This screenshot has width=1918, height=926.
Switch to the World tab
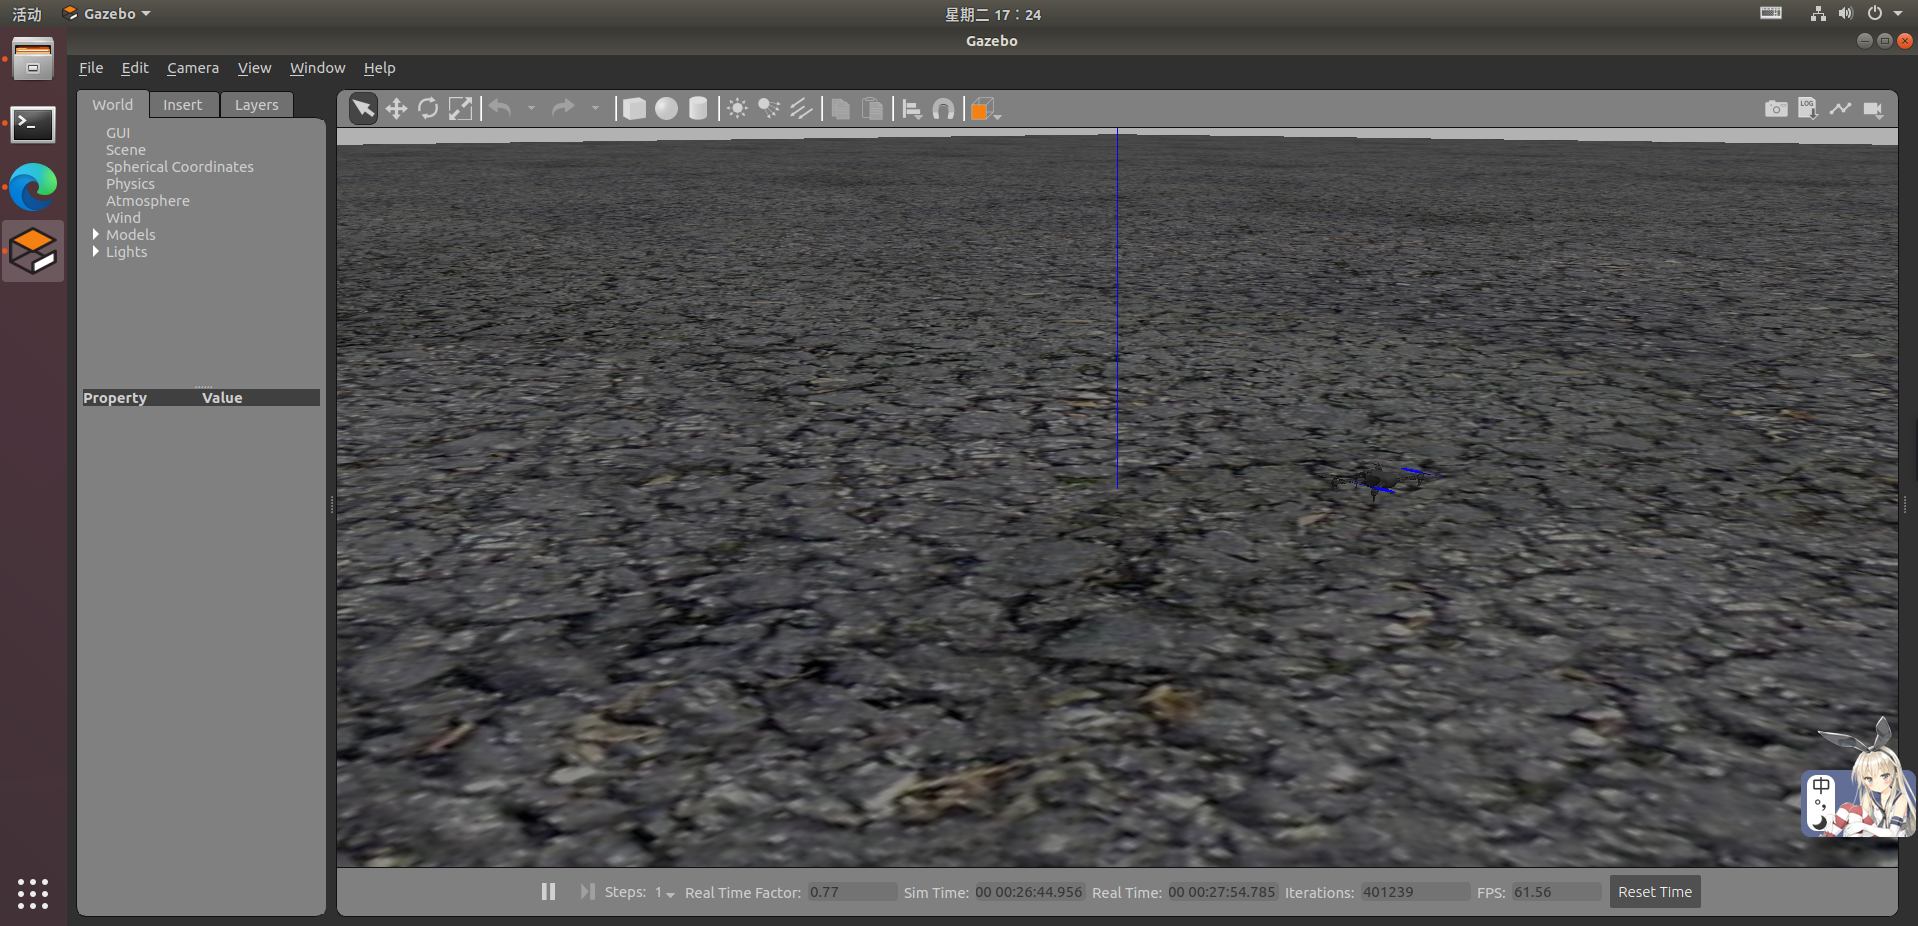(113, 105)
